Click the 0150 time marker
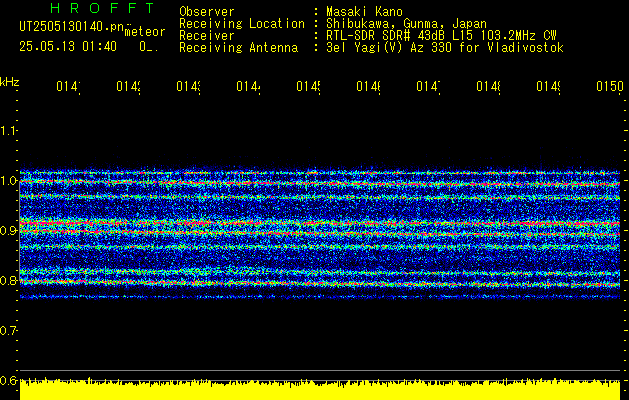This screenshot has height=400, width=629. pos(610,87)
